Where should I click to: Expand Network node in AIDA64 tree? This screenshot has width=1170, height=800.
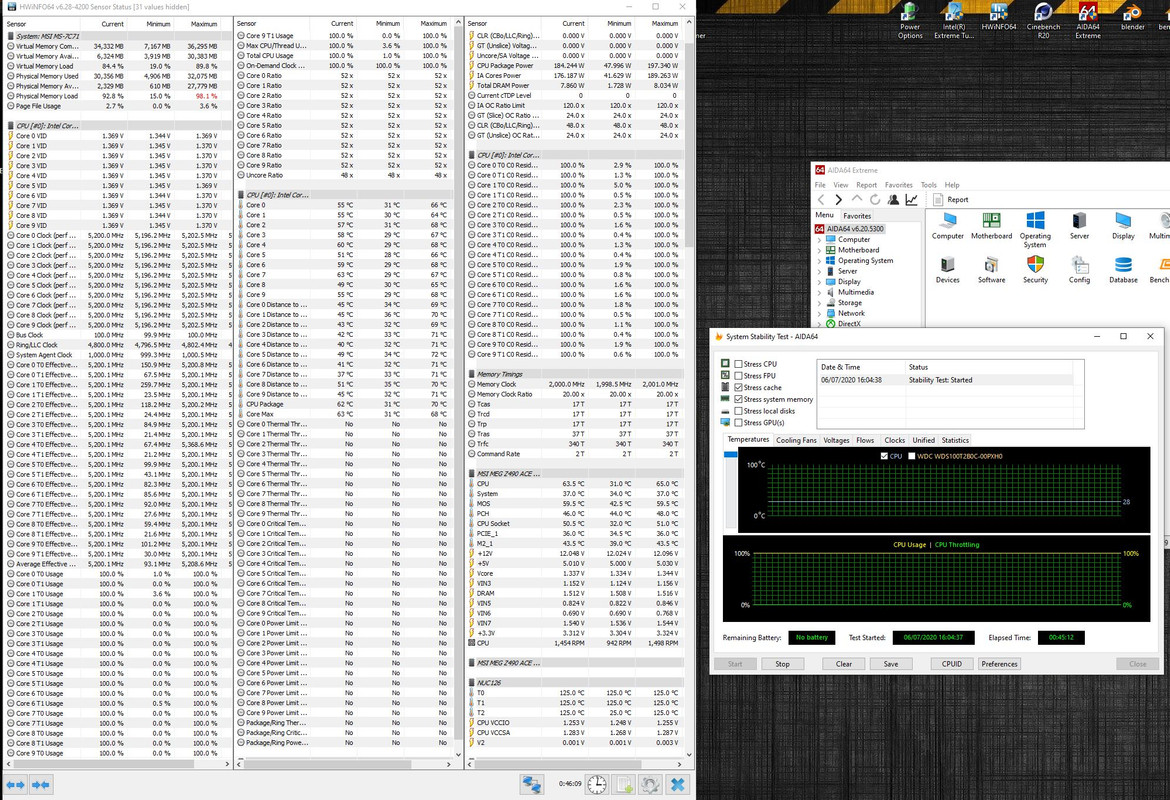(x=819, y=313)
